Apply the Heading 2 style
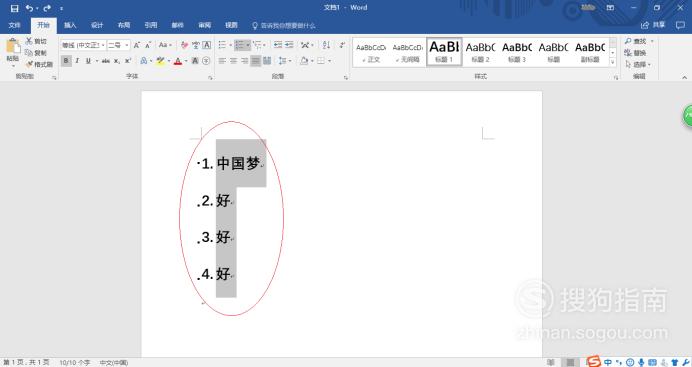Image resolution: width=692 pixels, height=367 pixels. pyautogui.click(x=481, y=52)
